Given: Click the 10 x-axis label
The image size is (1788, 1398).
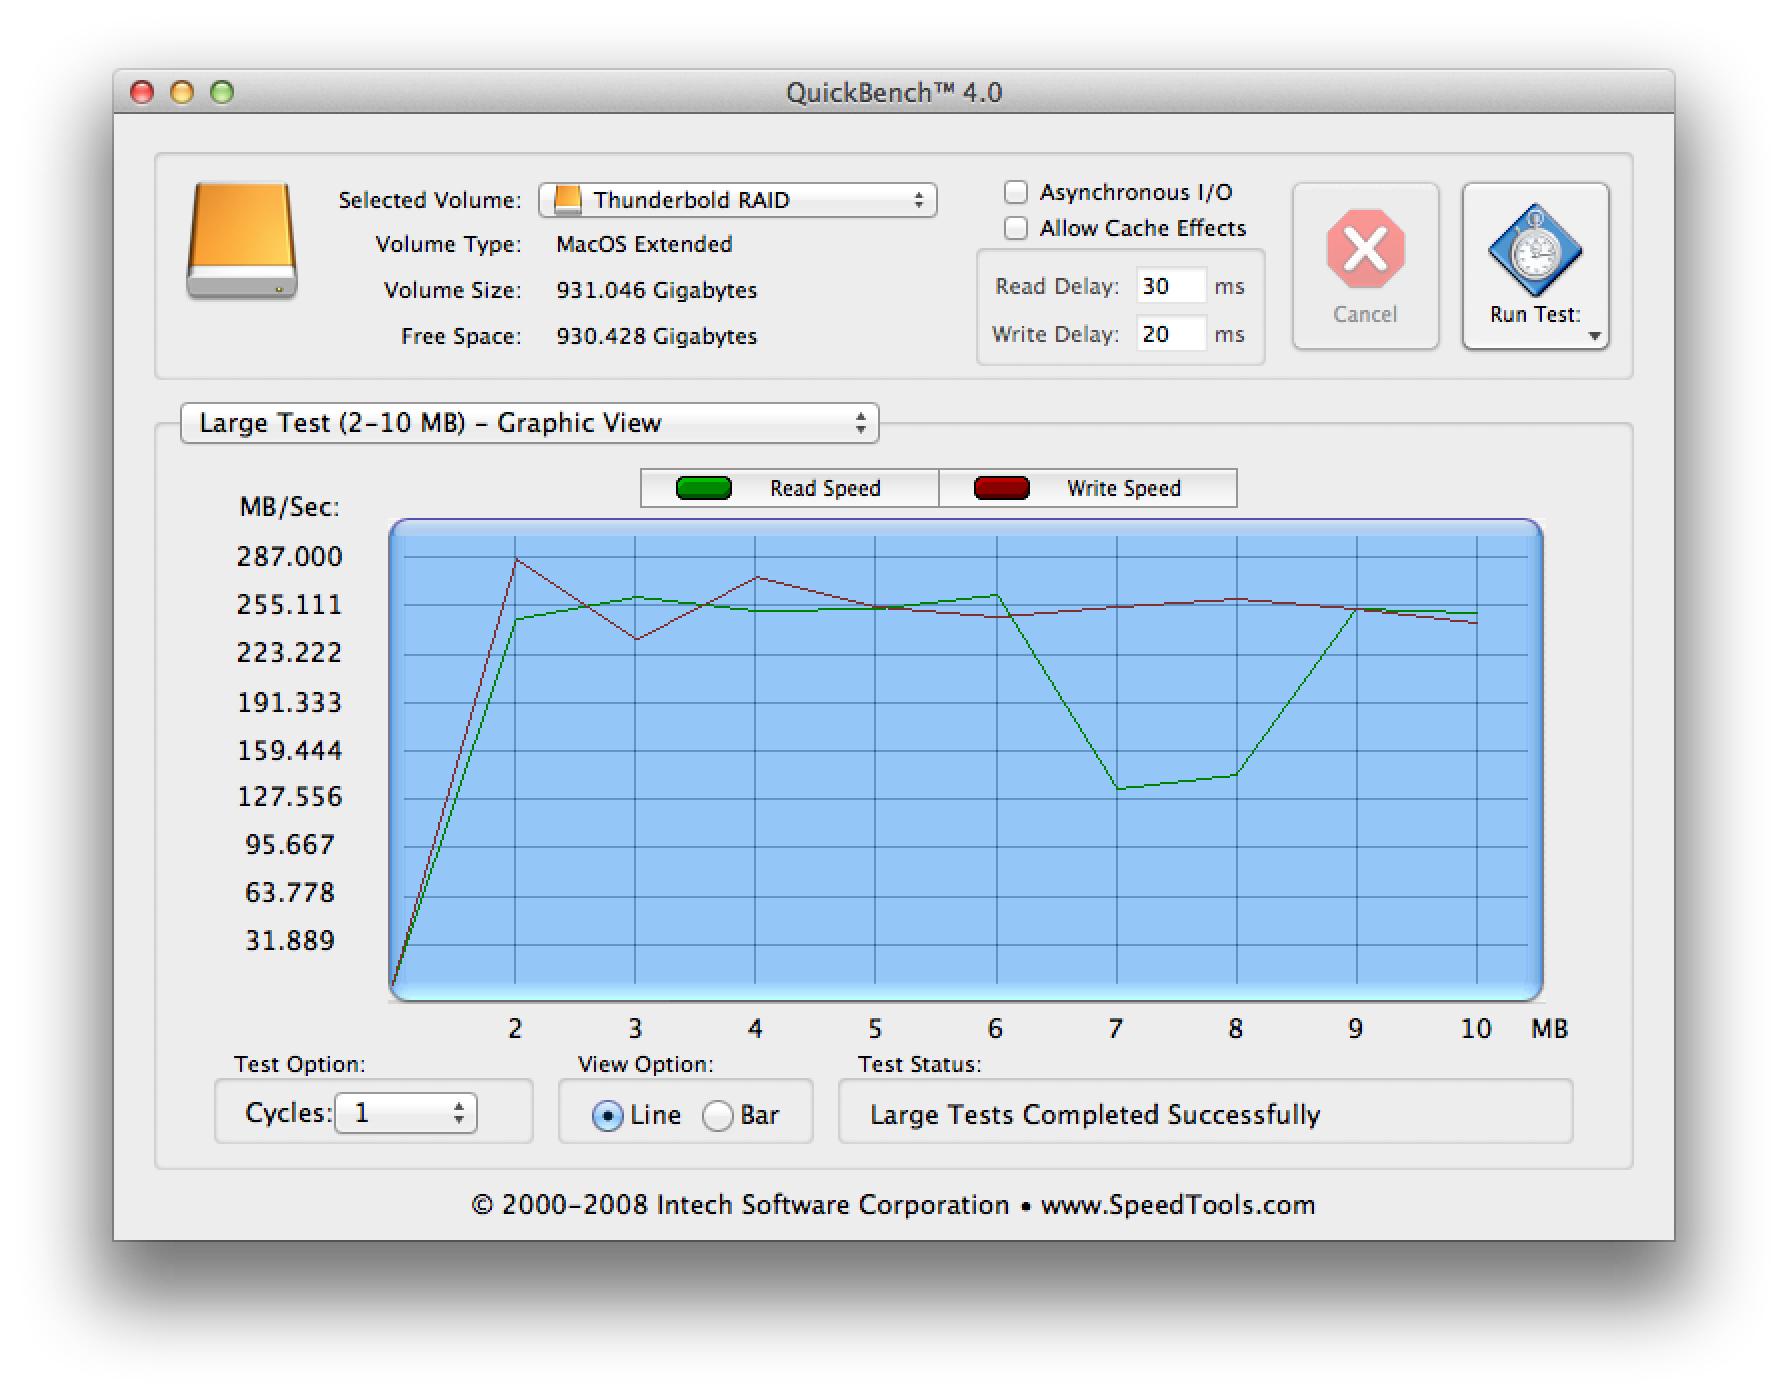Looking at the screenshot, I should (1476, 1029).
